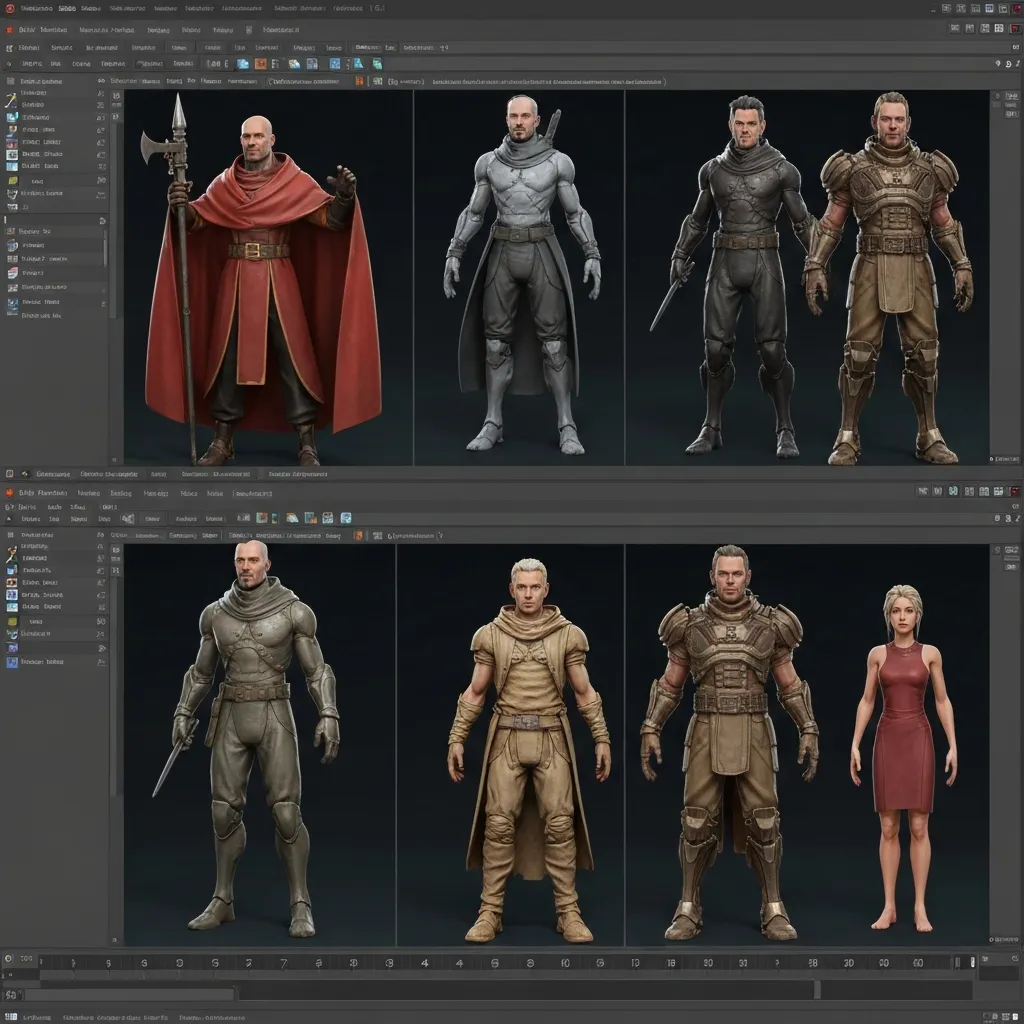Click the orange square icon in the top toolbar
This screenshot has height=1024, width=1024.
[x=260, y=63]
